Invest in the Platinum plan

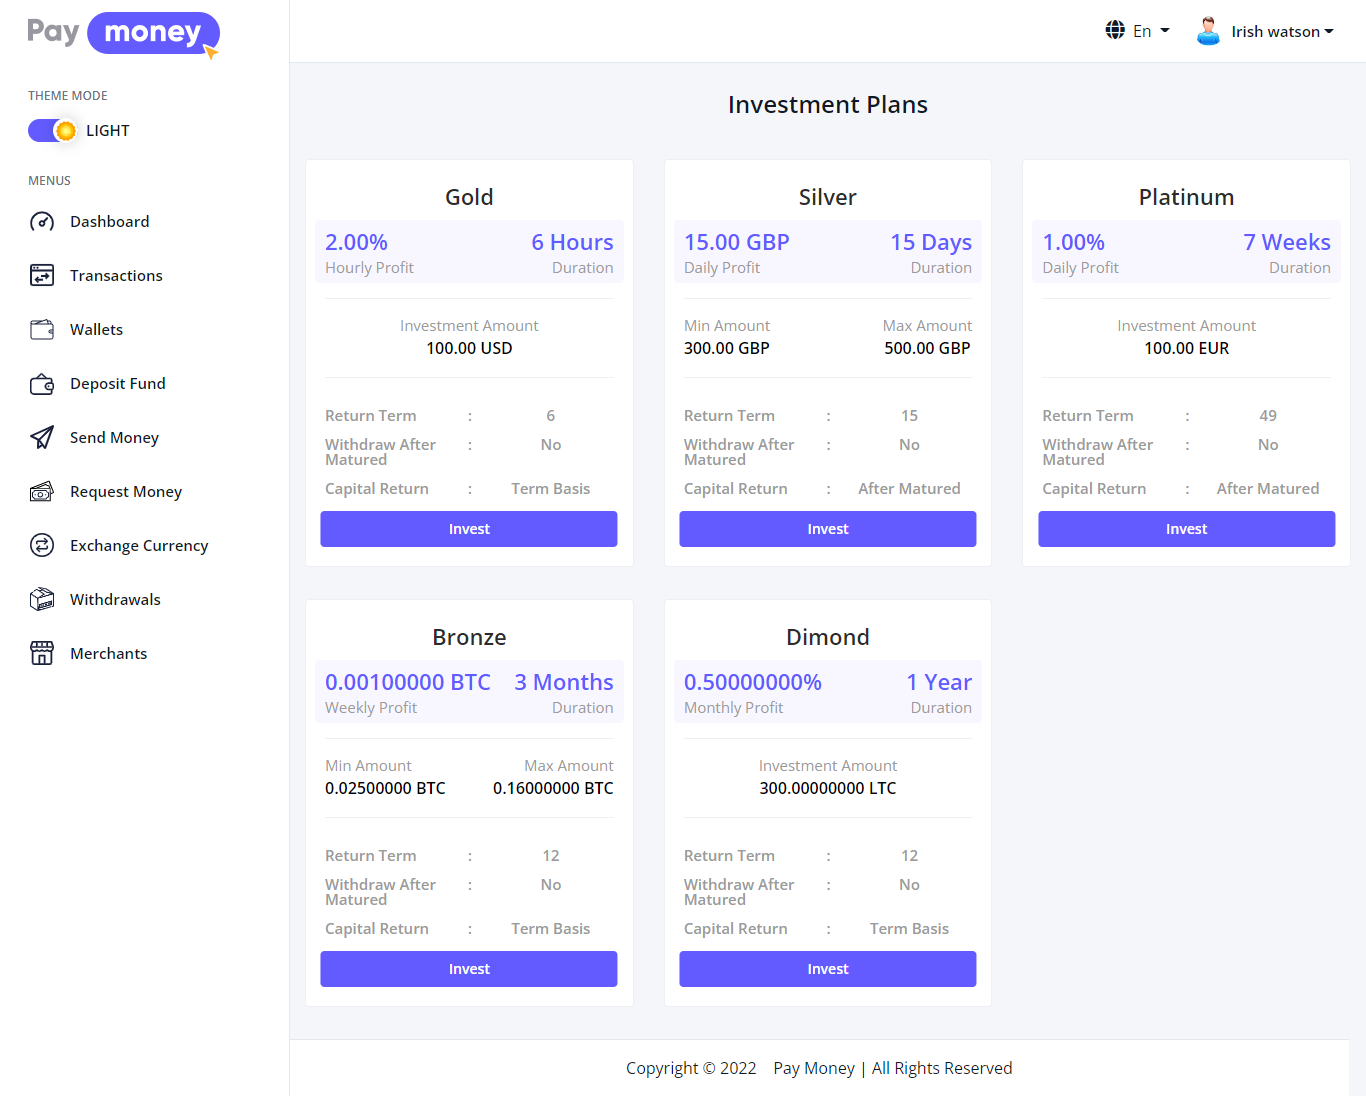pyautogui.click(x=1186, y=528)
